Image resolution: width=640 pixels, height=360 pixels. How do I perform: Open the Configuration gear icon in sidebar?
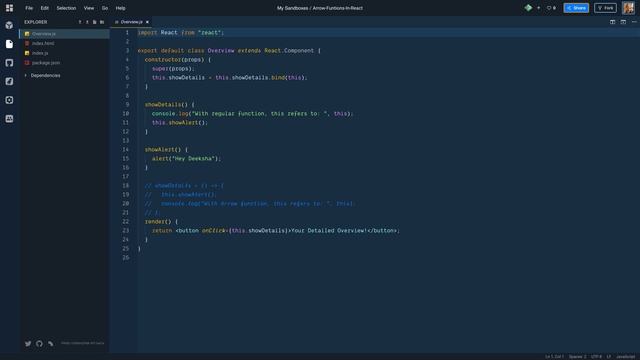9,100
